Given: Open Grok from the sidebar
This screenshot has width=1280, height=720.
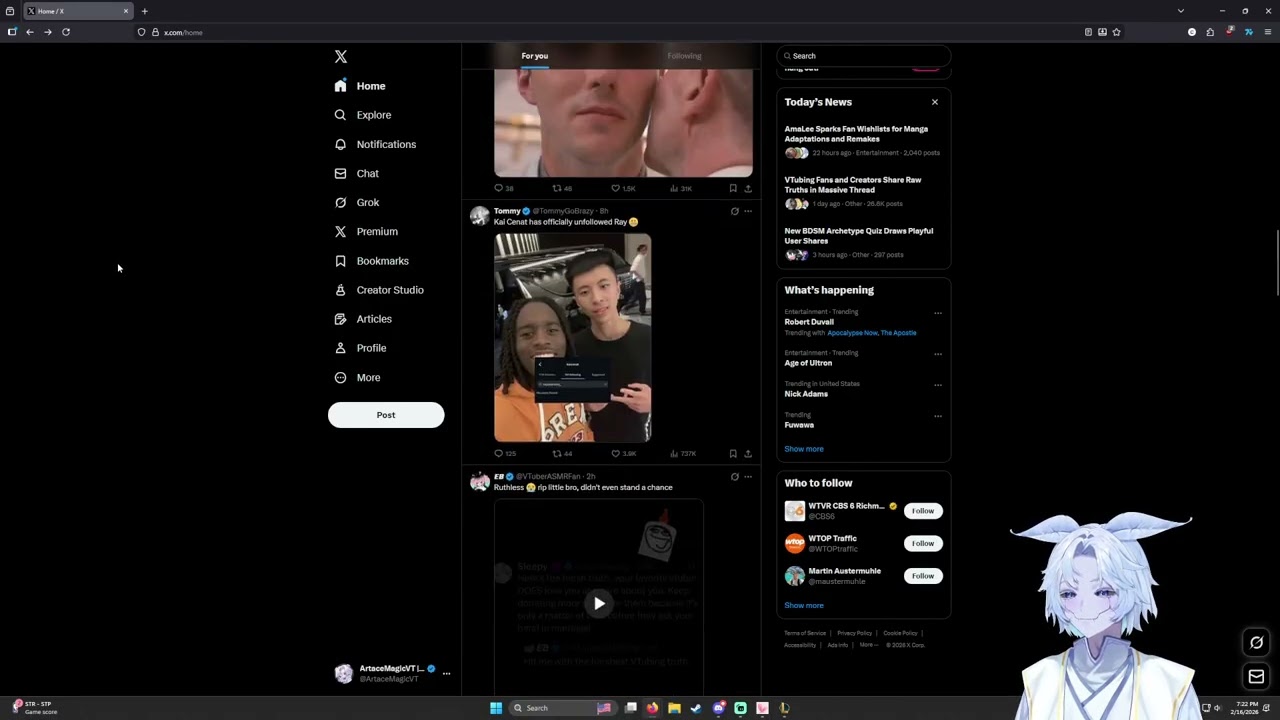Looking at the screenshot, I should pyautogui.click(x=357, y=202).
